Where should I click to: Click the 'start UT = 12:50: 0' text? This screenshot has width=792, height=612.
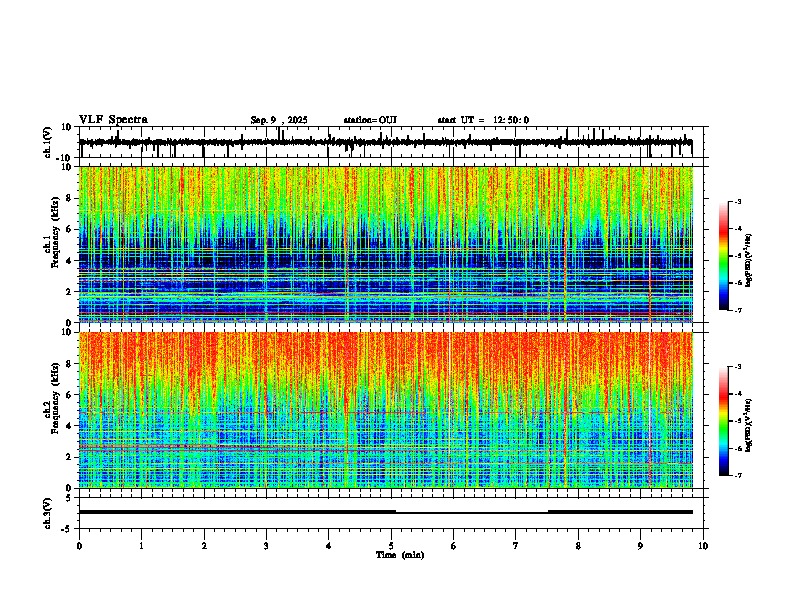(x=483, y=120)
